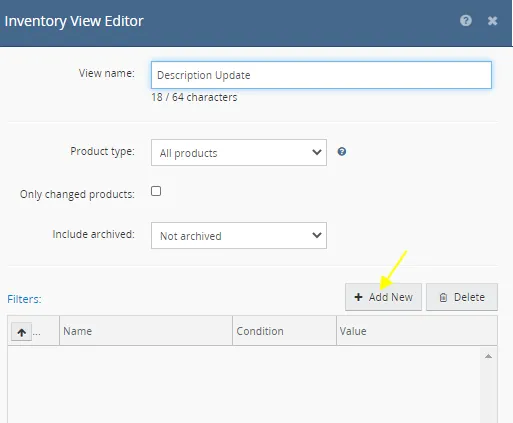Open help from the dialog header question mark
513x423 pixels.
[466, 21]
